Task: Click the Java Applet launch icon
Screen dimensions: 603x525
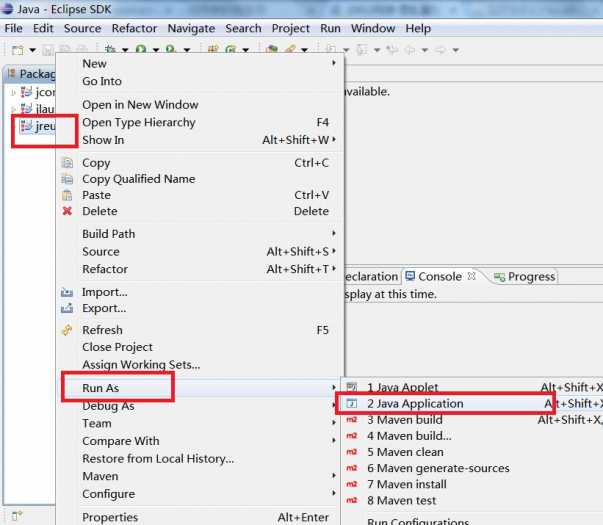Action: click(x=352, y=387)
